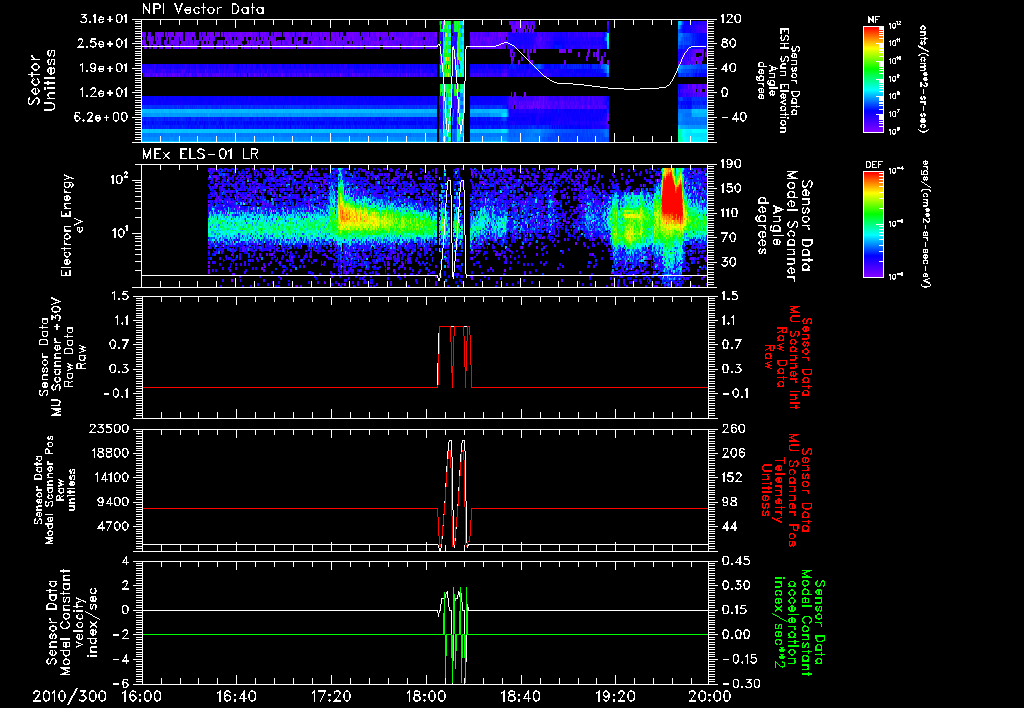Click the 16:40 time tick label

pyautogui.click(x=236, y=697)
